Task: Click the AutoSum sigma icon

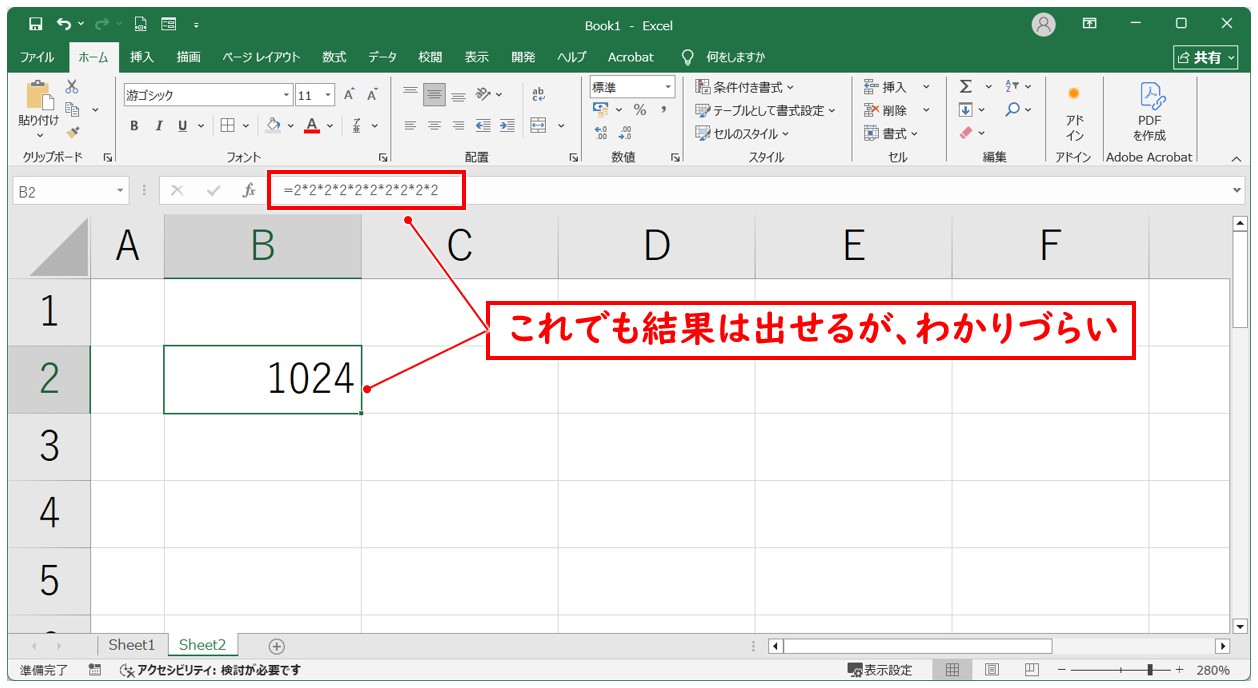Action: tap(966, 87)
